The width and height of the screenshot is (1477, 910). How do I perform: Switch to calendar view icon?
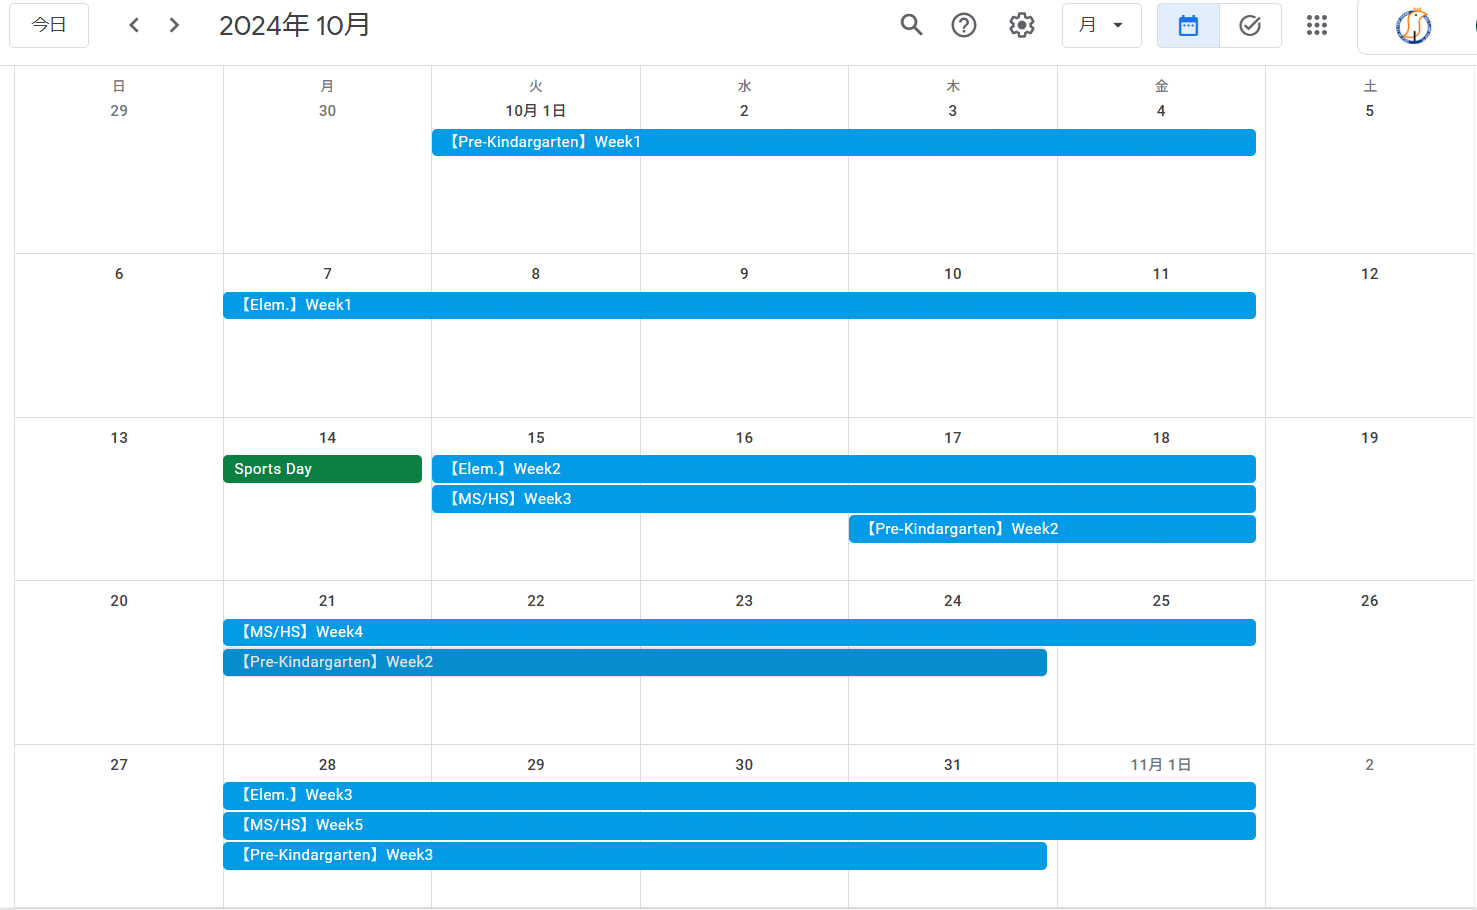[x=1188, y=26]
